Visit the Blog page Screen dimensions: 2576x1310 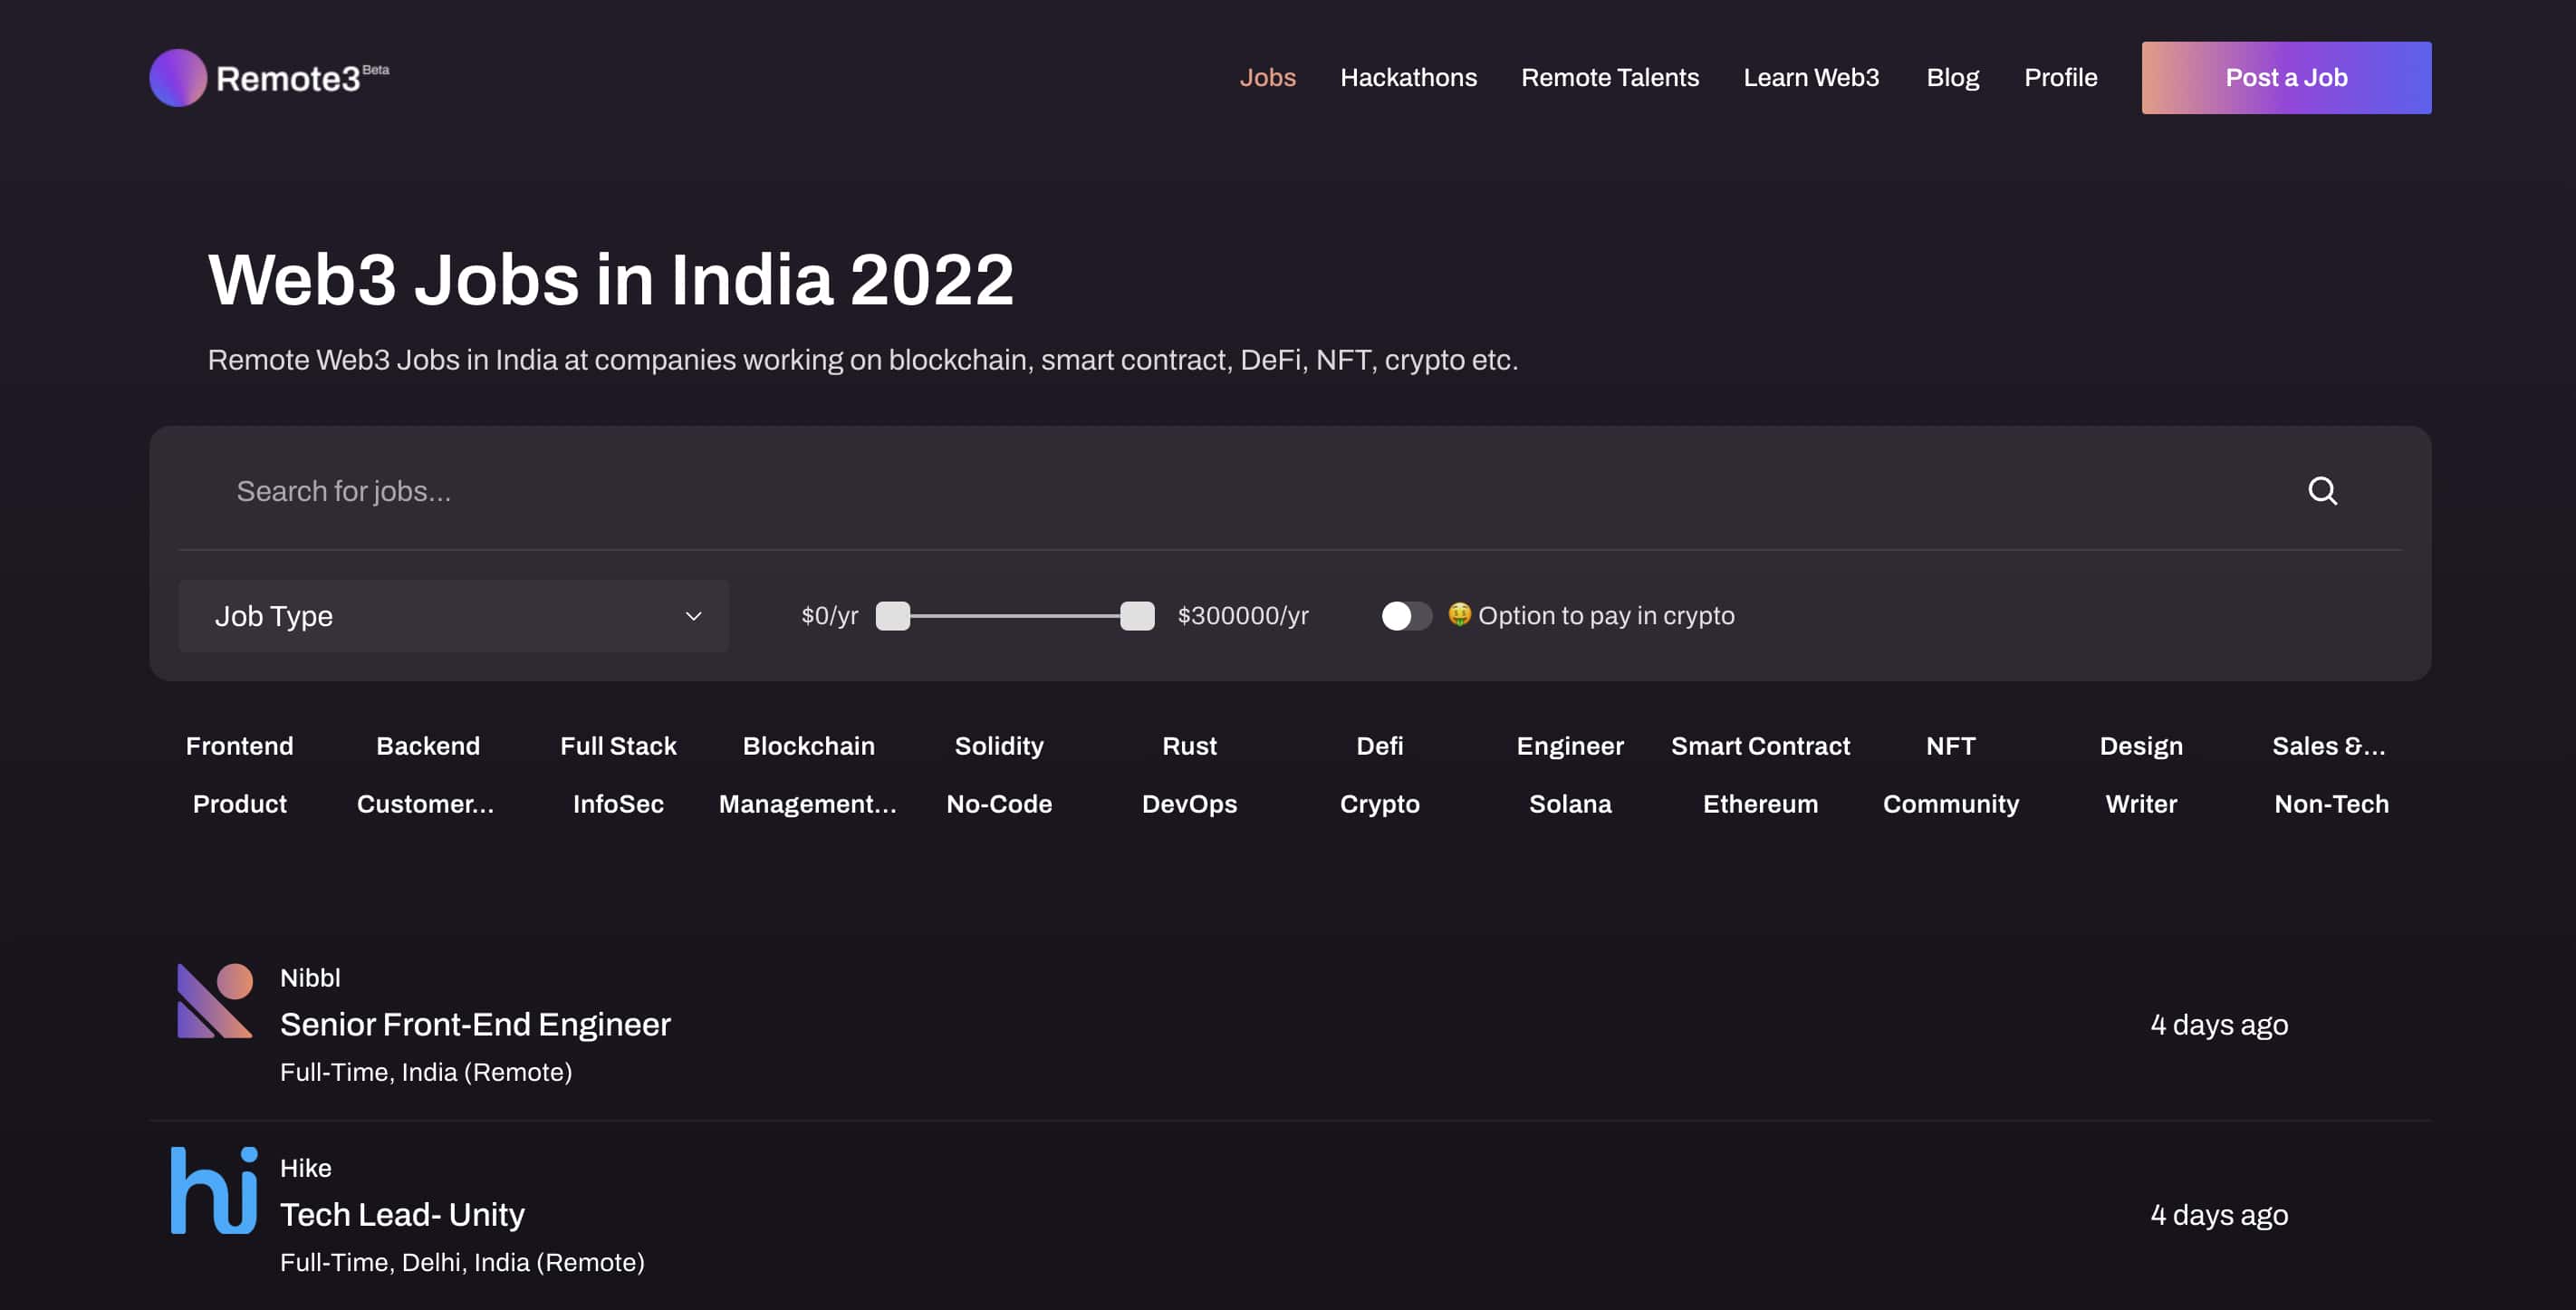point(1952,77)
